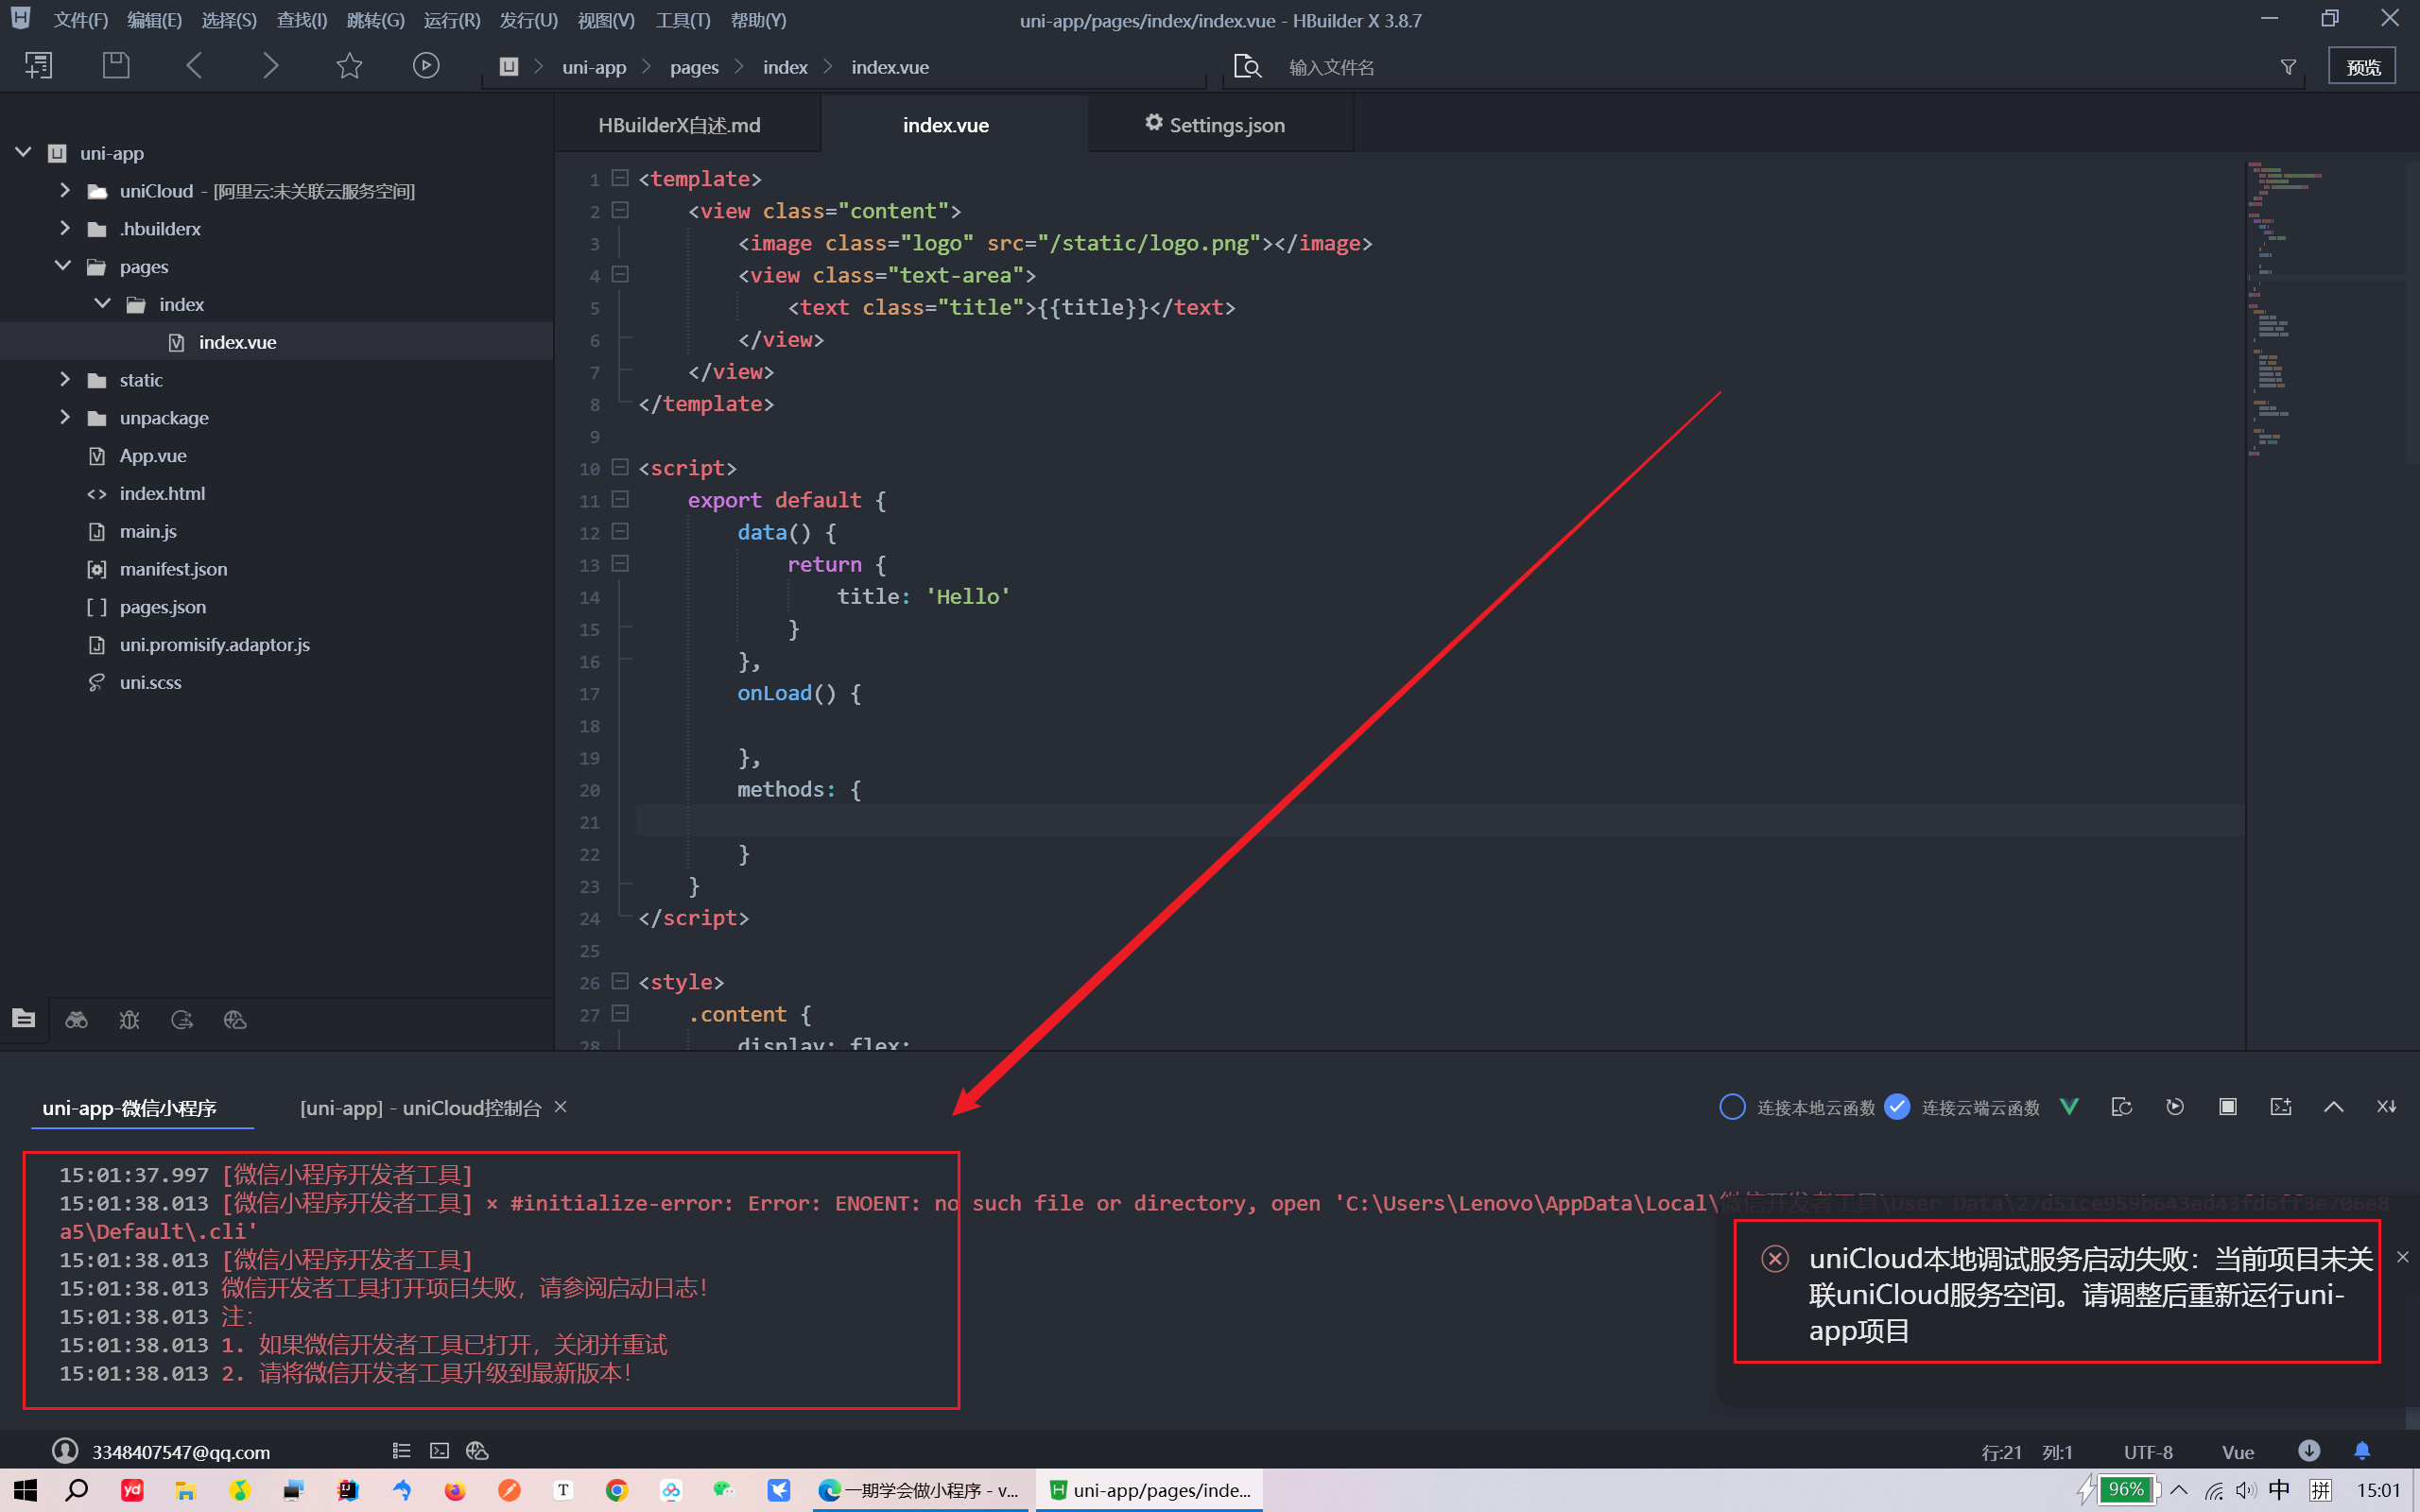Open the 发行(U) menu

point(528,20)
